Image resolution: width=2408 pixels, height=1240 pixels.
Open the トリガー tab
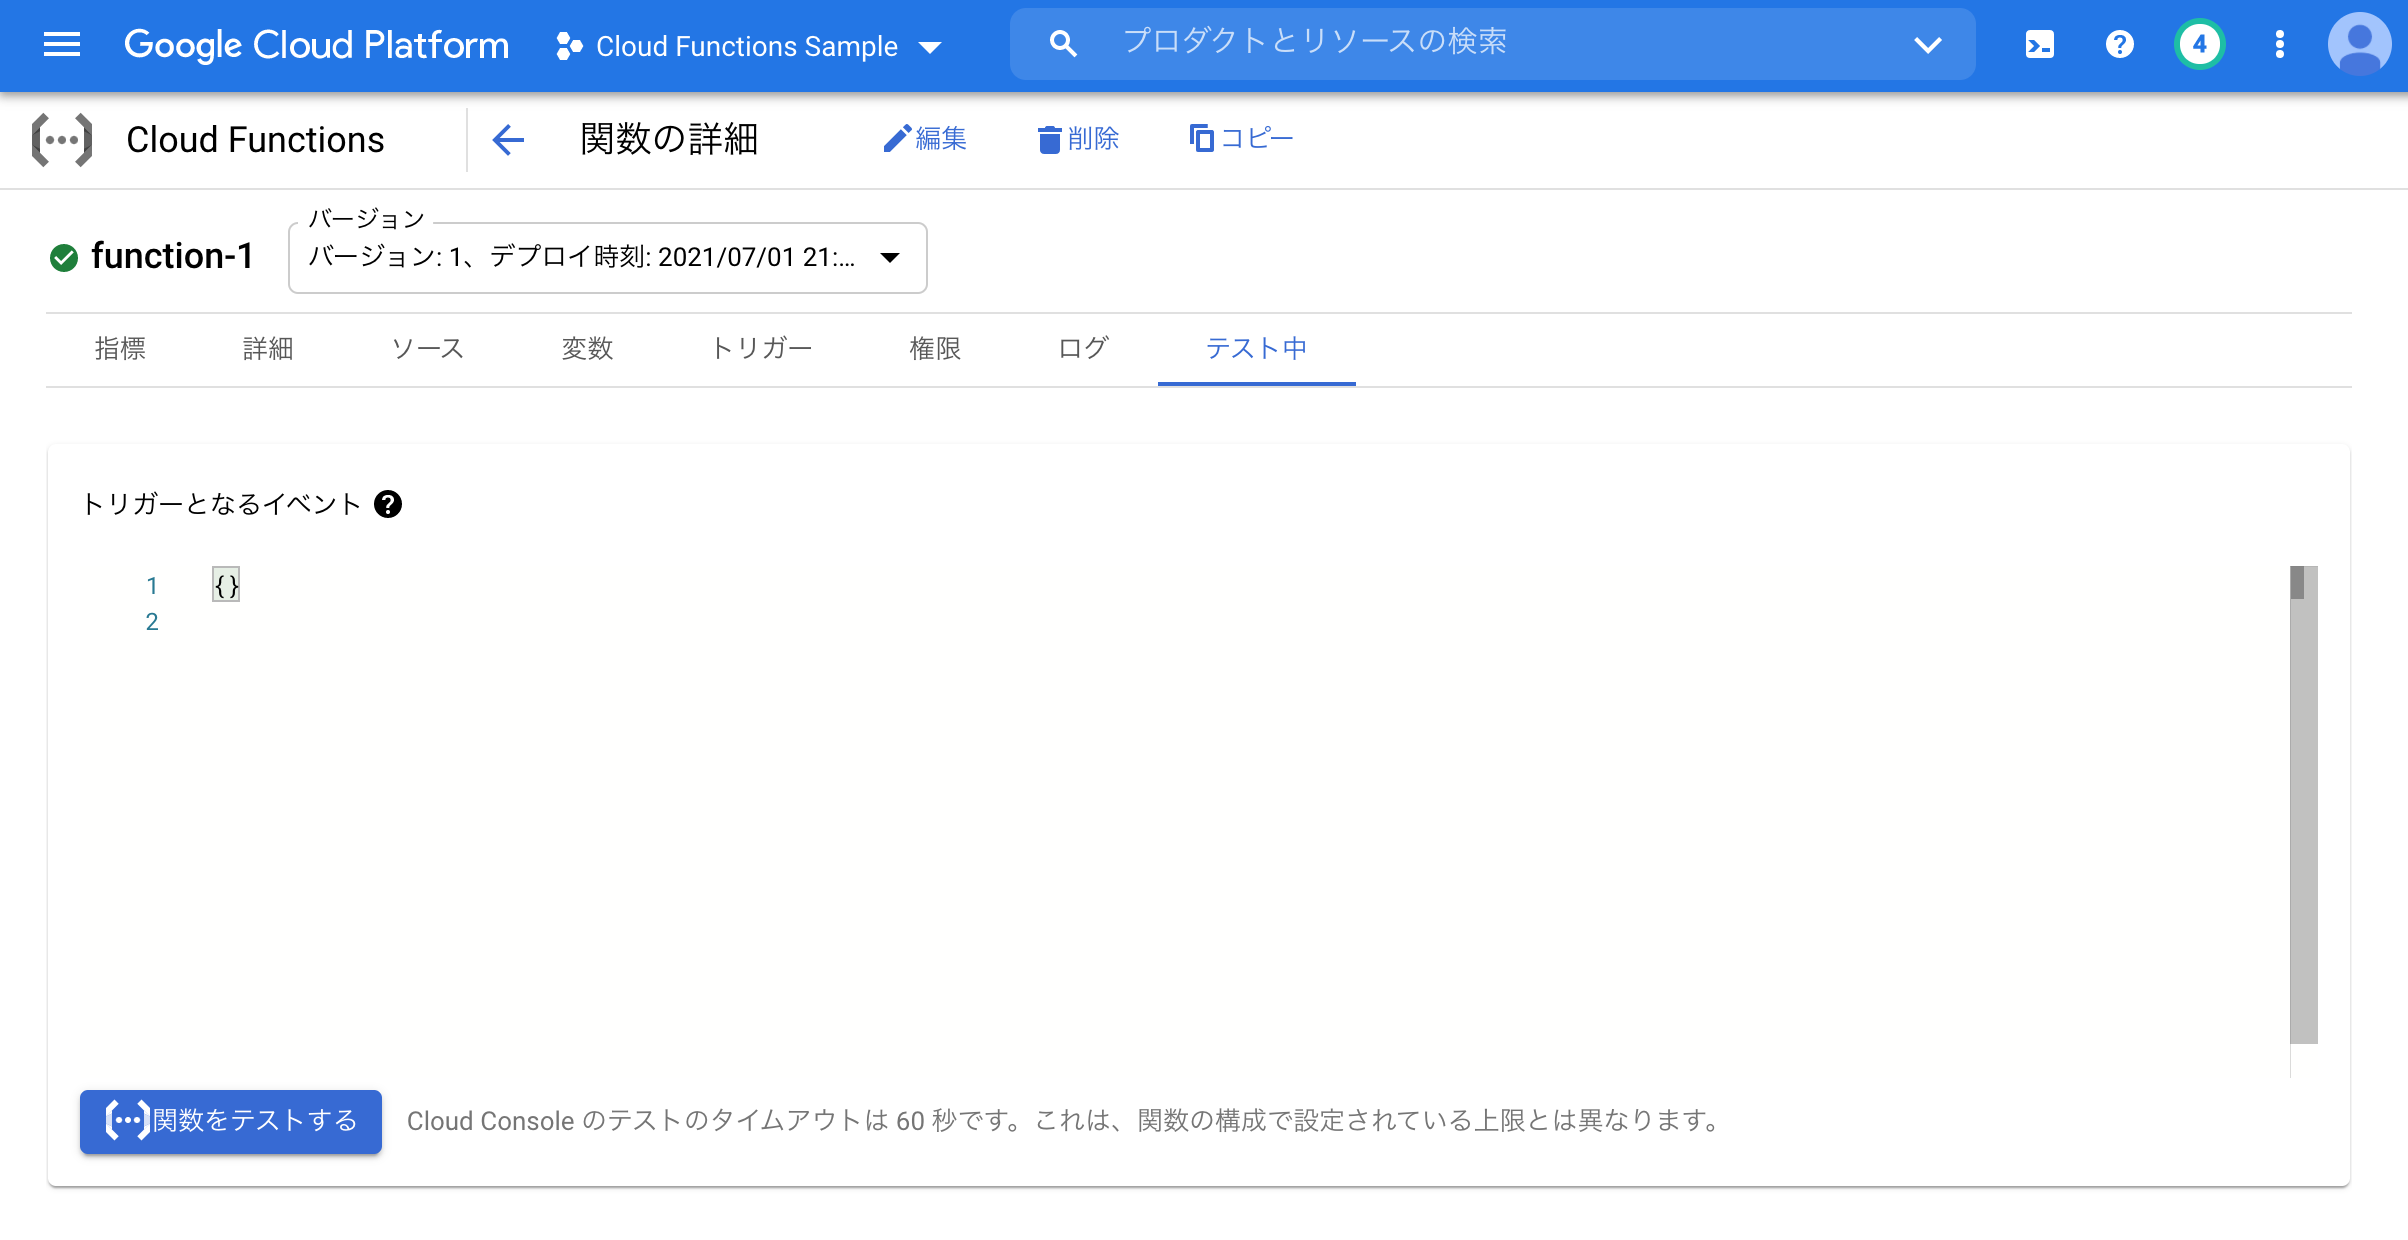pyautogui.click(x=762, y=349)
